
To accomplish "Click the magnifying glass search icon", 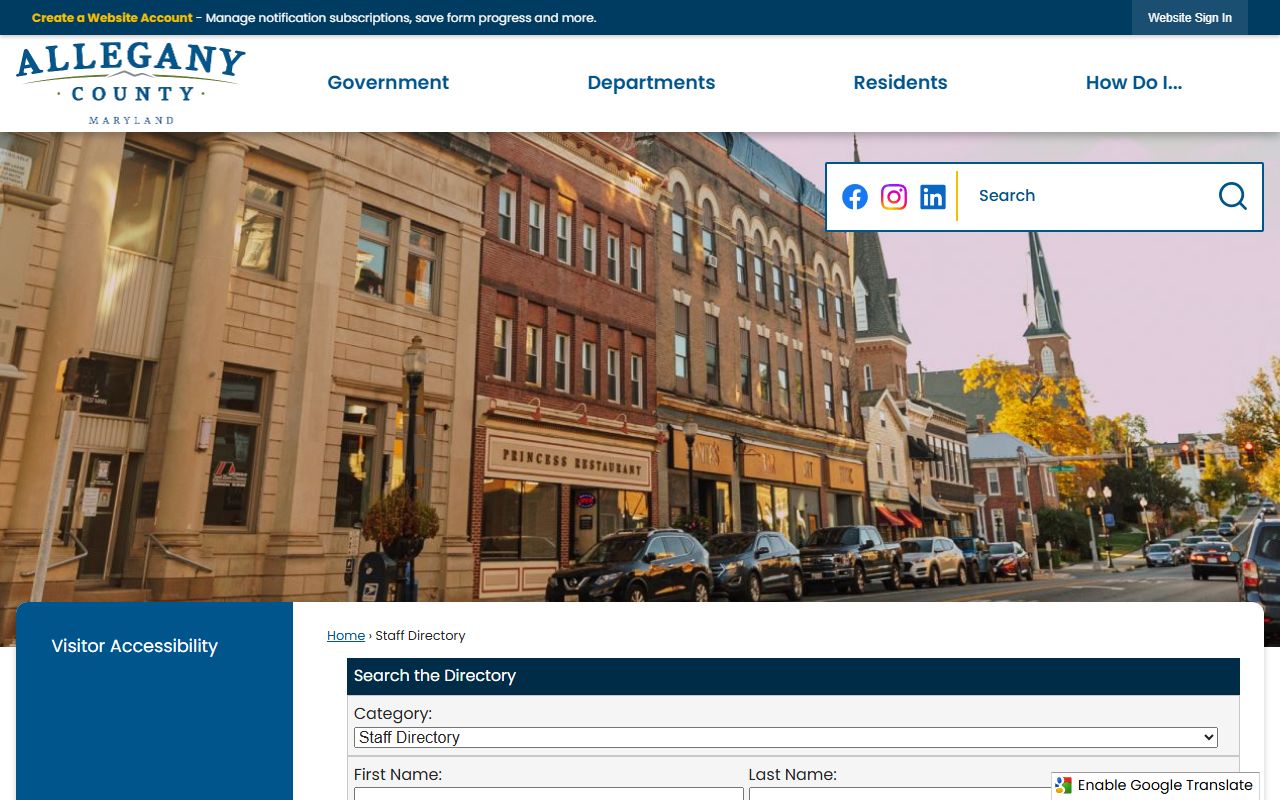I will click(x=1232, y=196).
